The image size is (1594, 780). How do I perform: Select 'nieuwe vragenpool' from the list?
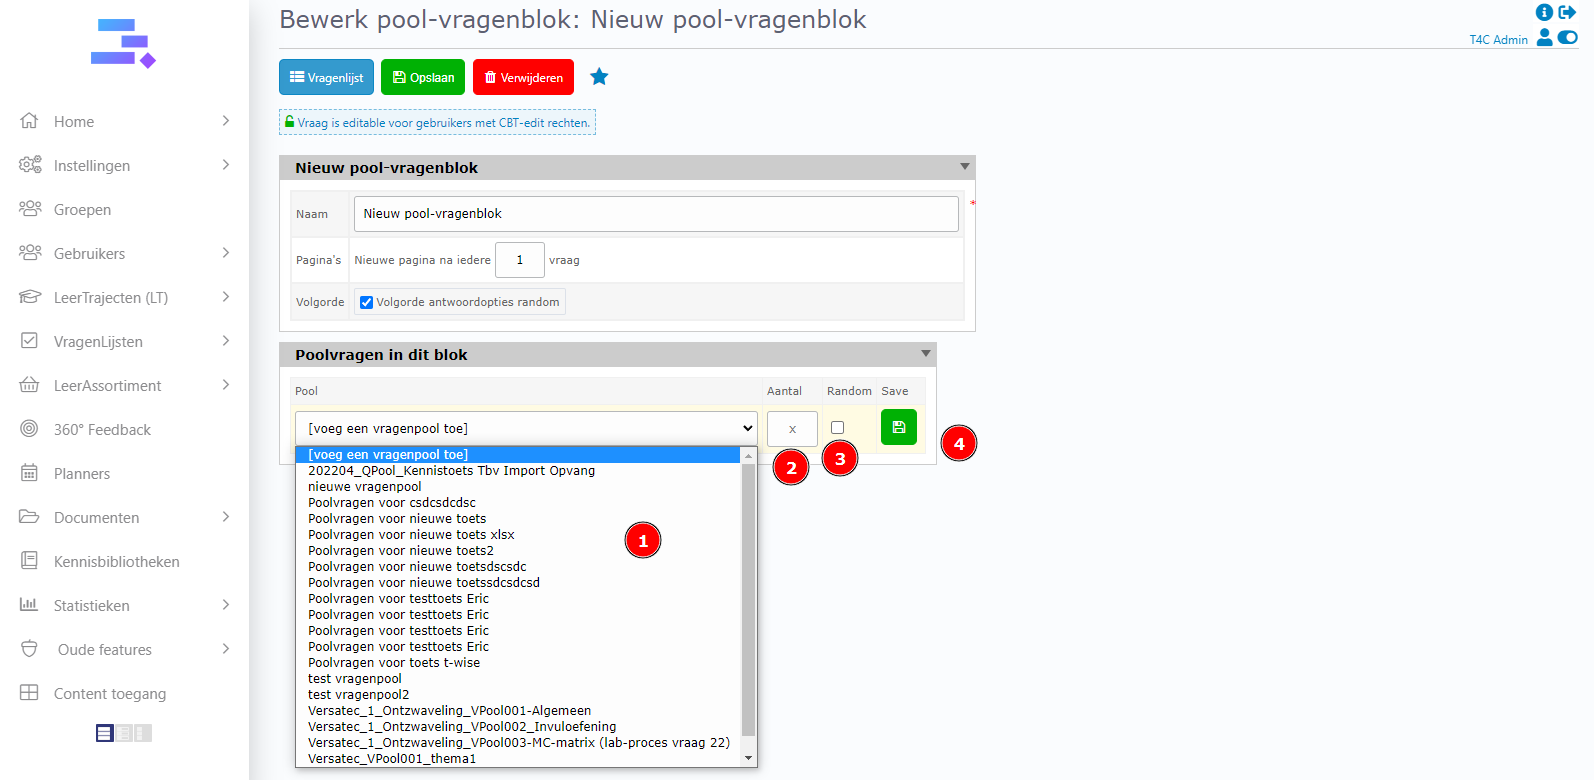coord(365,487)
